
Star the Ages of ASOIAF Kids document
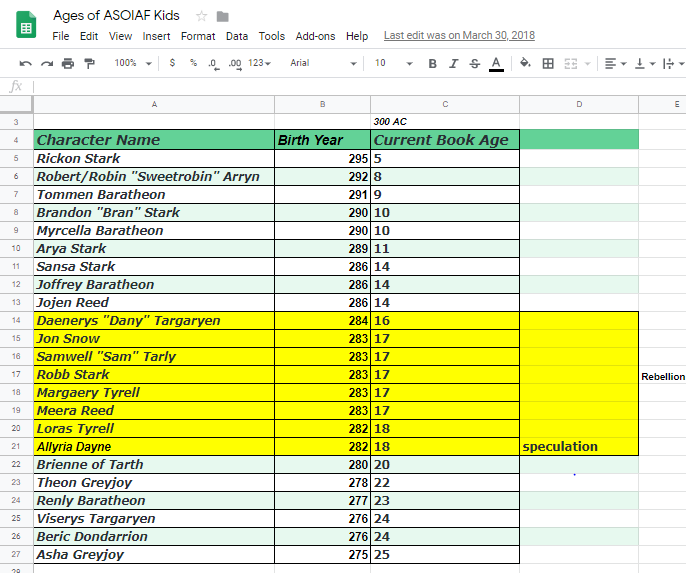click(201, 17)
